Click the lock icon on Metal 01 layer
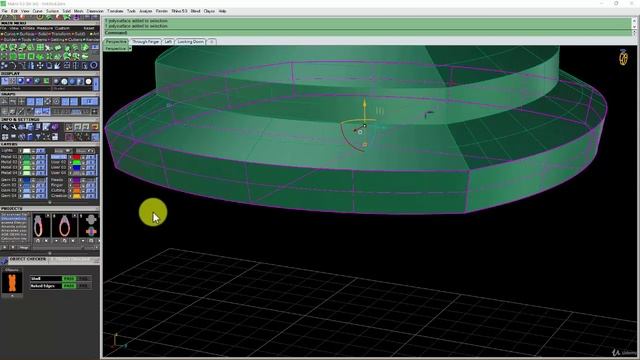The width and height of the screenshot is (640, 360). pyautogui.click(x=33, y=157)
